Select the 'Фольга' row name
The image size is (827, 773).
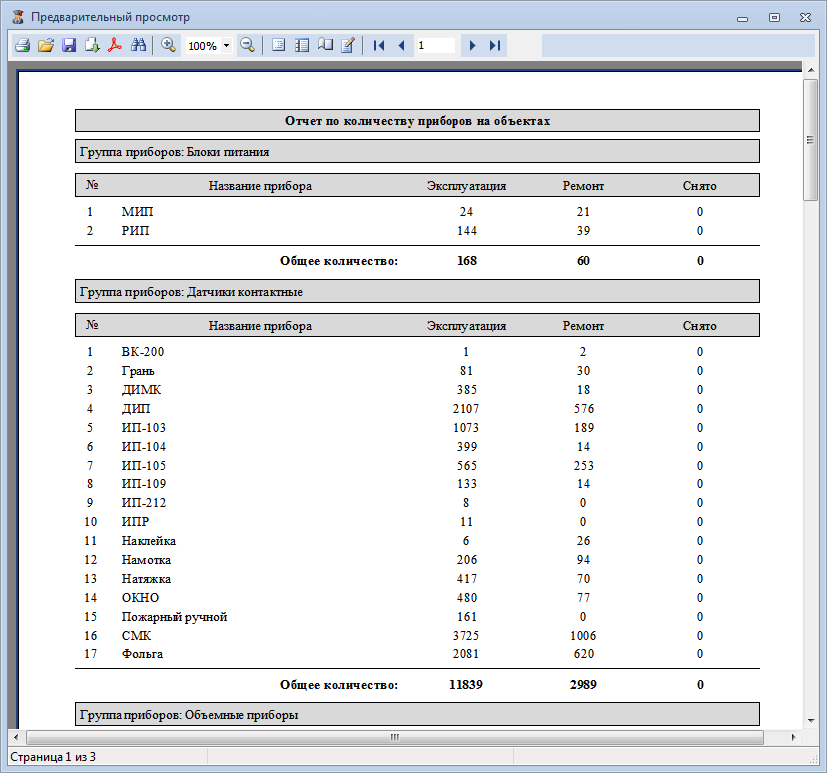(142, 654)
